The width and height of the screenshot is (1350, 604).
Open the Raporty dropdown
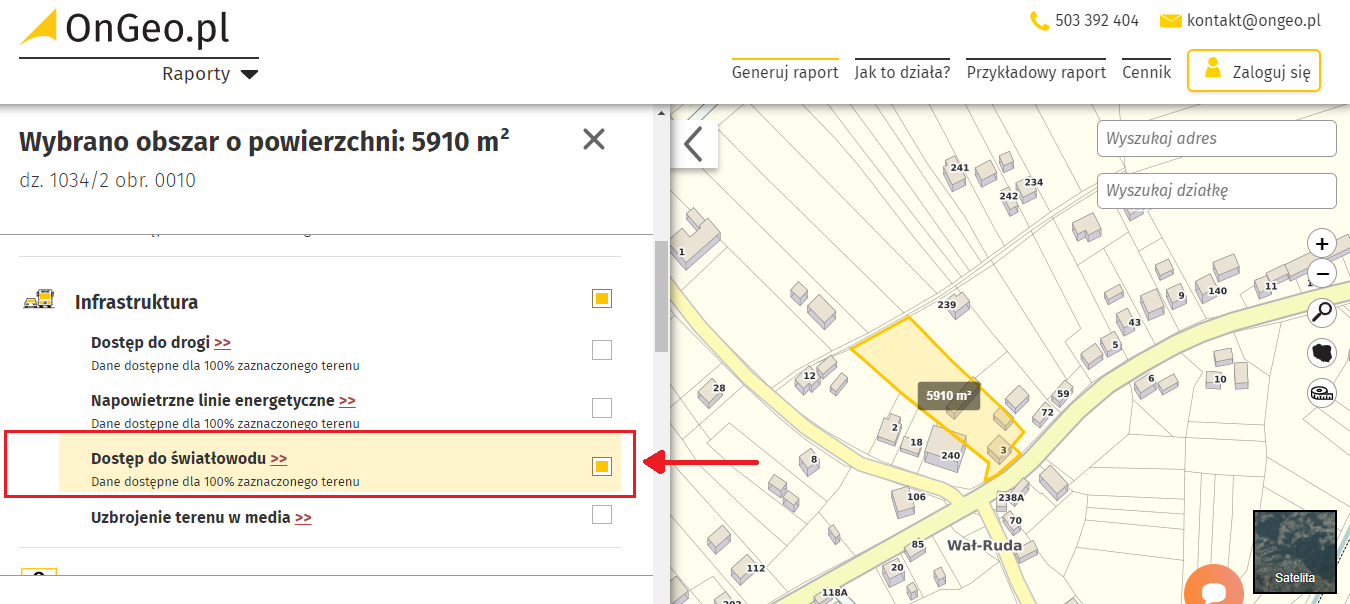[x=210, y=74]
